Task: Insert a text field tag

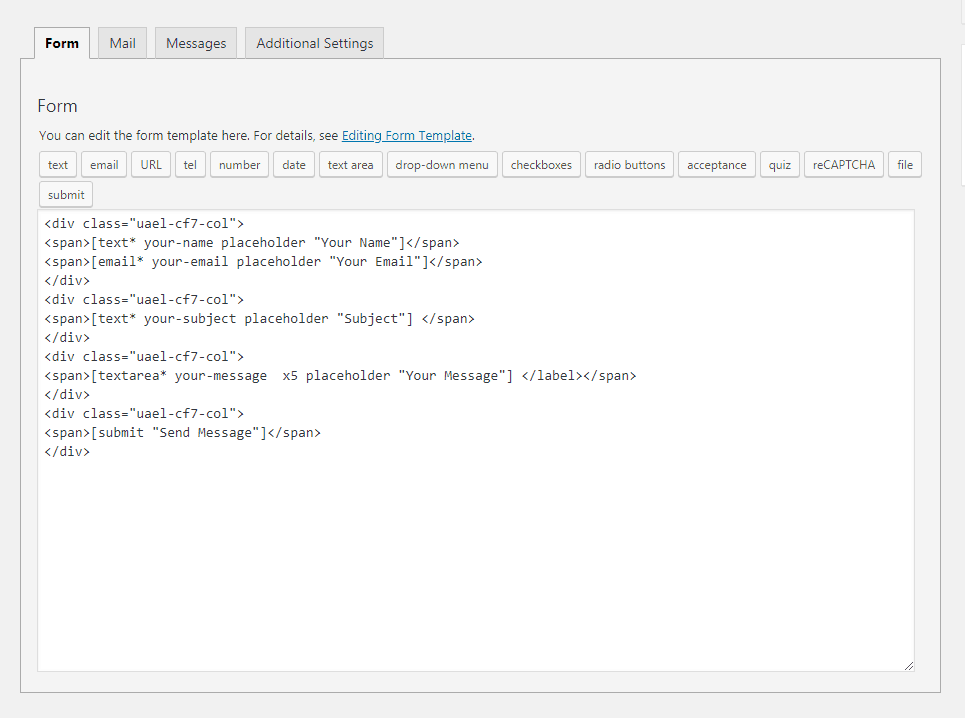Action: tap(58, 165)
